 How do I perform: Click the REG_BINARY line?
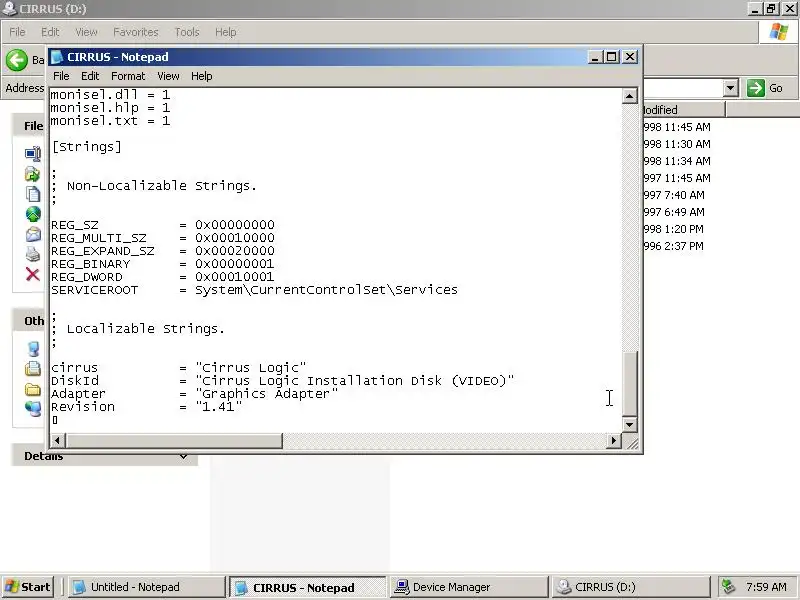click(x=163, y=264)
